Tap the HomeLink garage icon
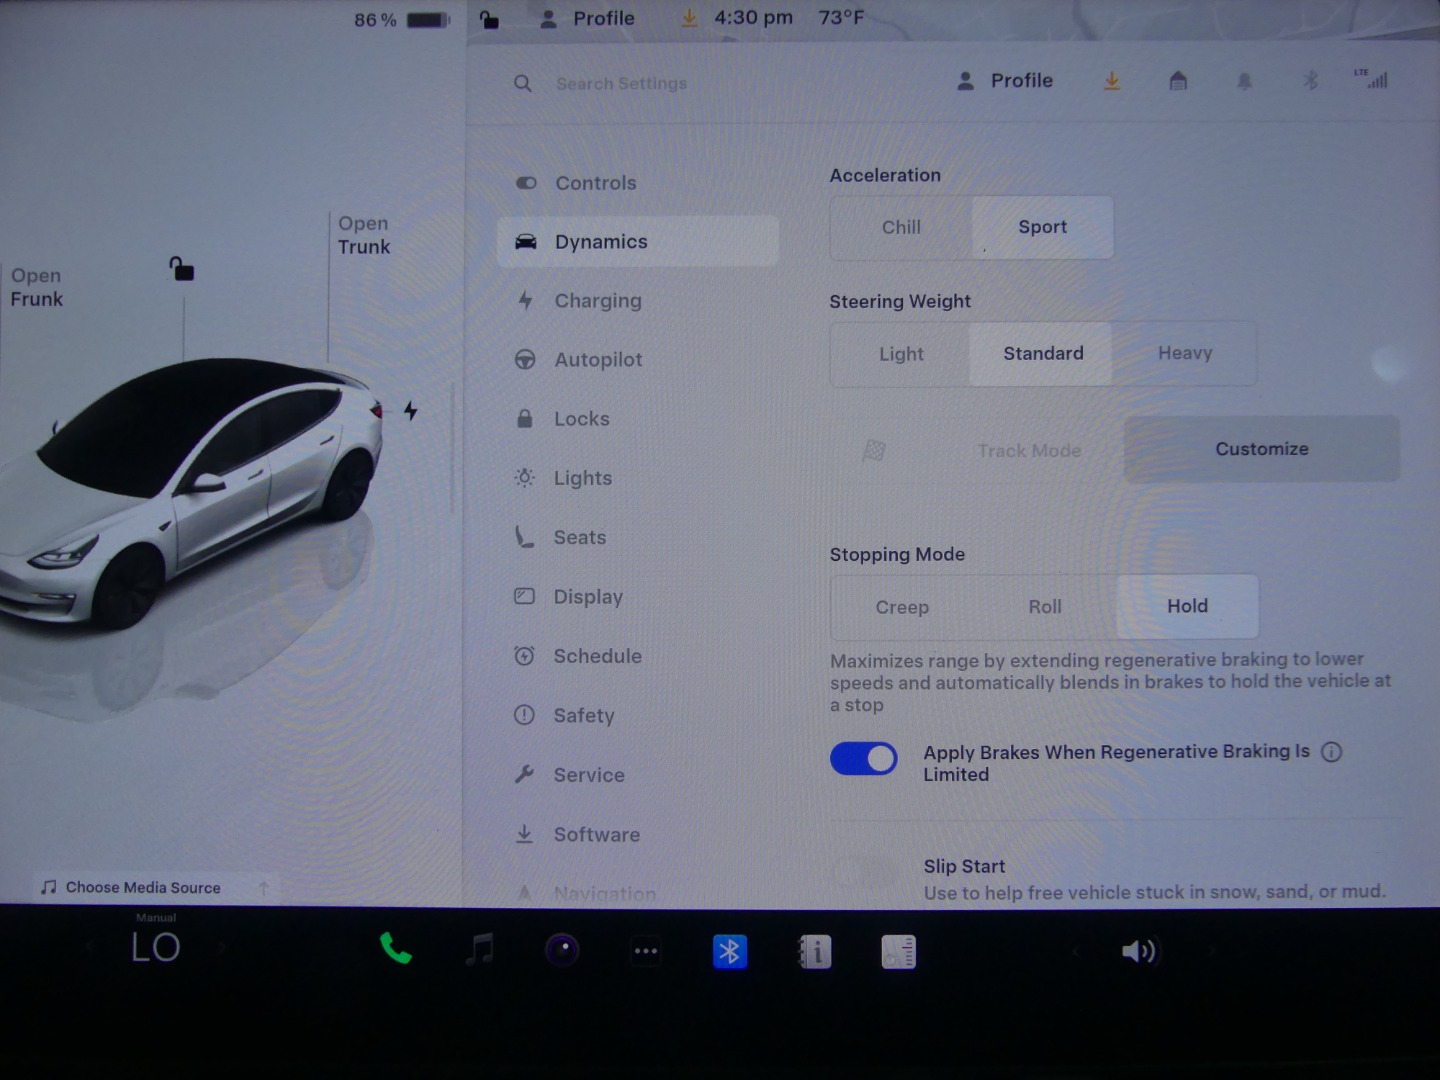Screen dimensions: 1440x1080 (1178, 81)
